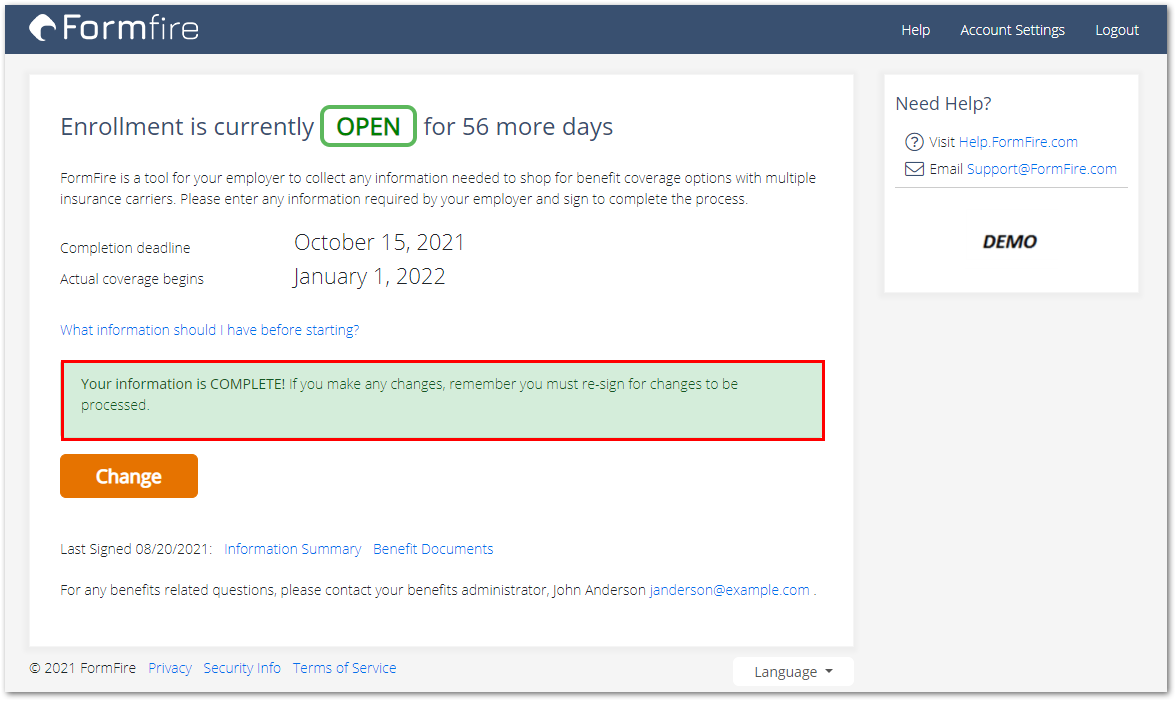Email janderson@example.com benefits administrator

coord(729,590)
